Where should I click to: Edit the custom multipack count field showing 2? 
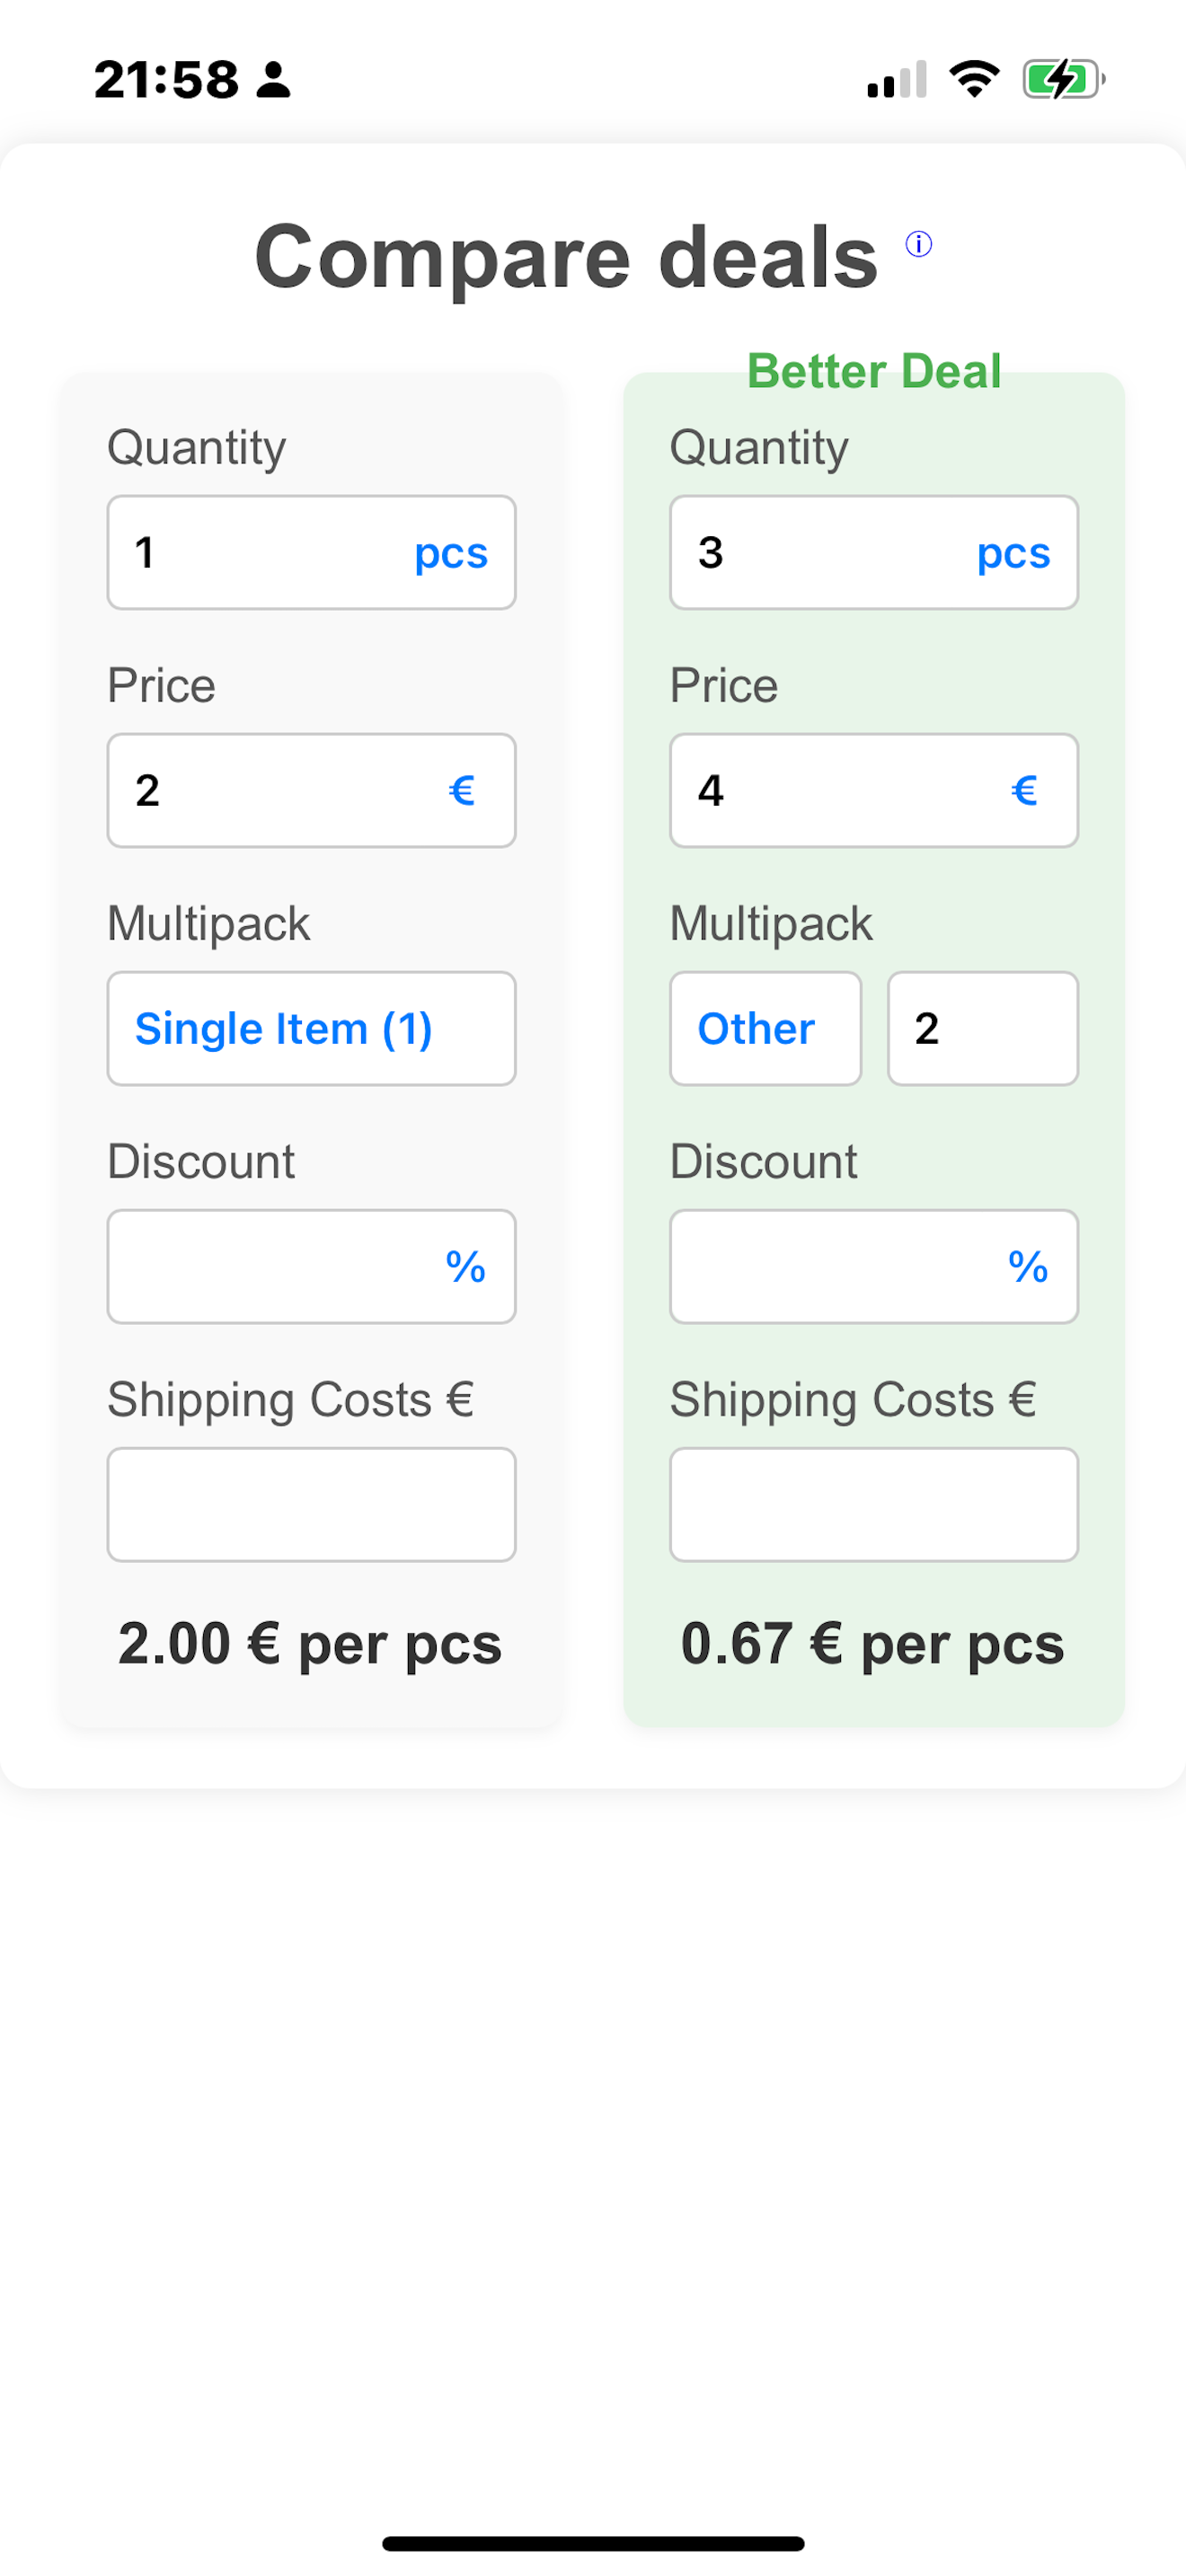(x=982, y=1029)
